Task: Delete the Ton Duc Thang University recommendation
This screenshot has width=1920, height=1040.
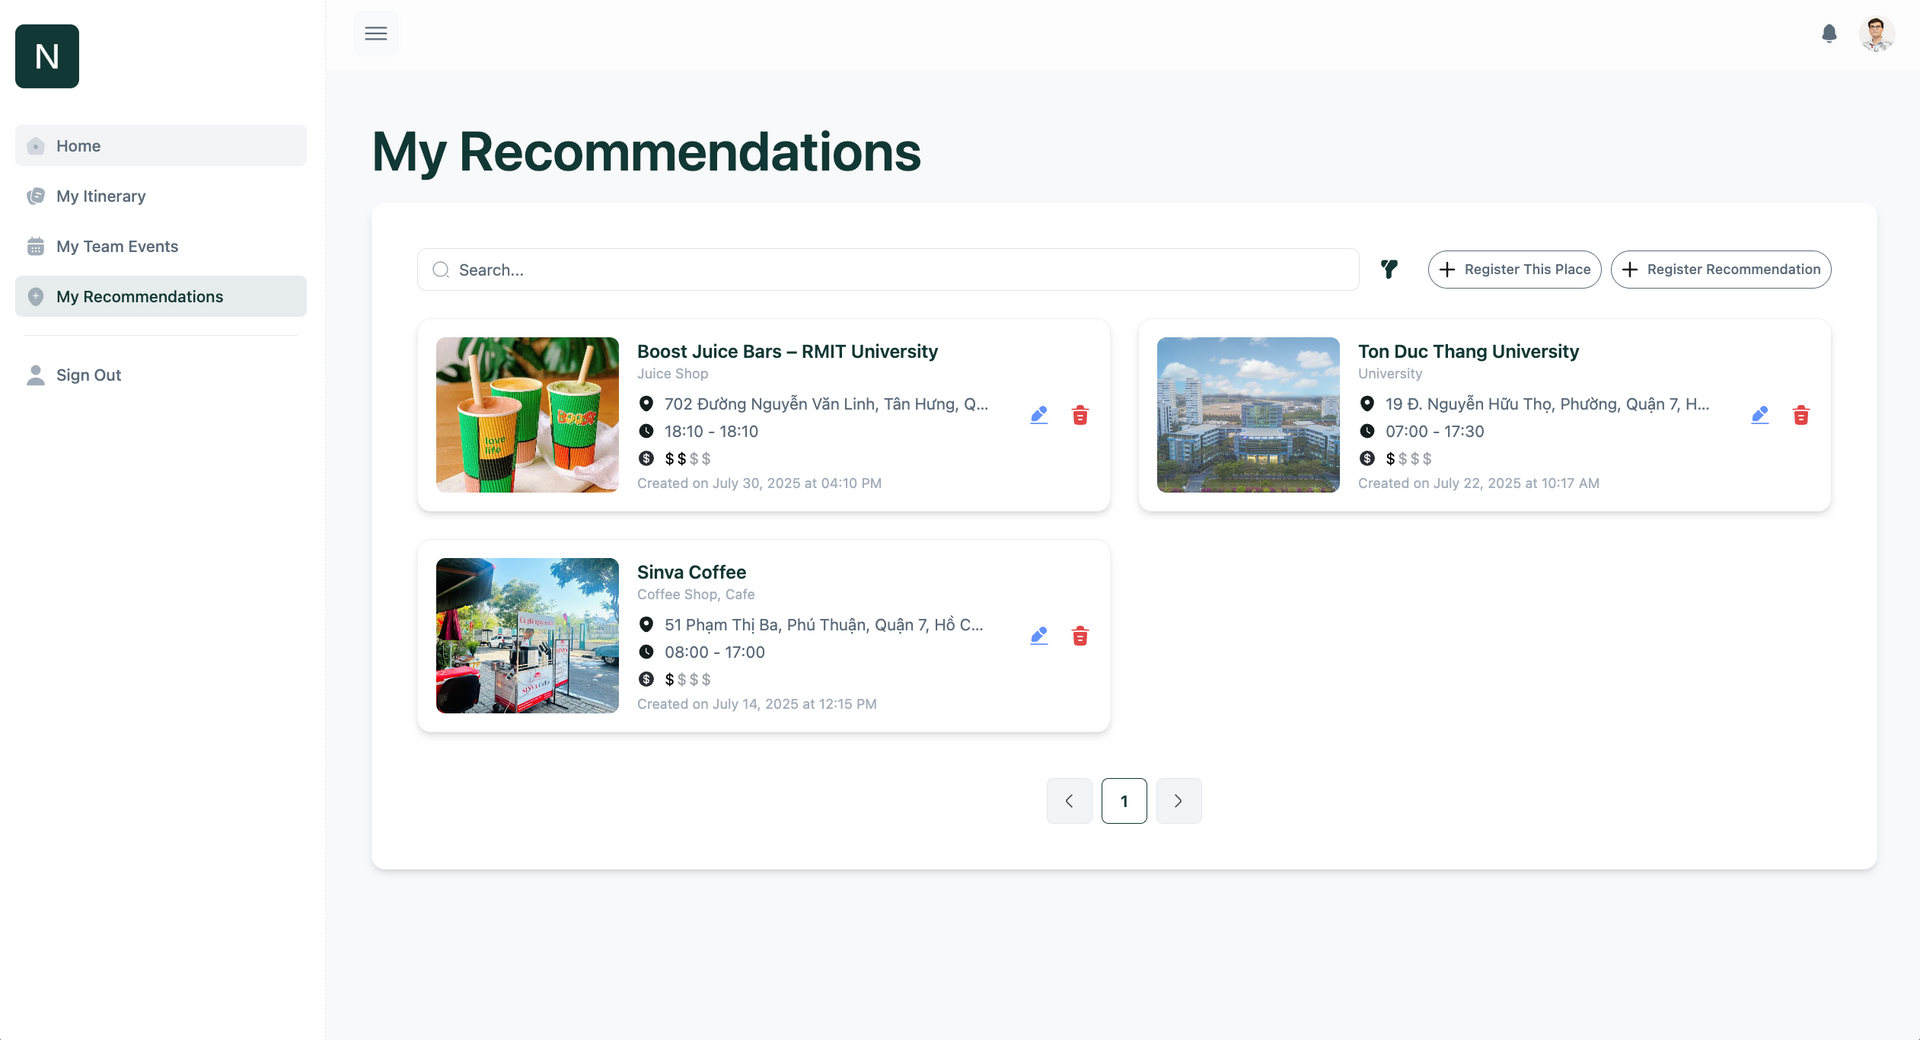Action: (1801, 415)
